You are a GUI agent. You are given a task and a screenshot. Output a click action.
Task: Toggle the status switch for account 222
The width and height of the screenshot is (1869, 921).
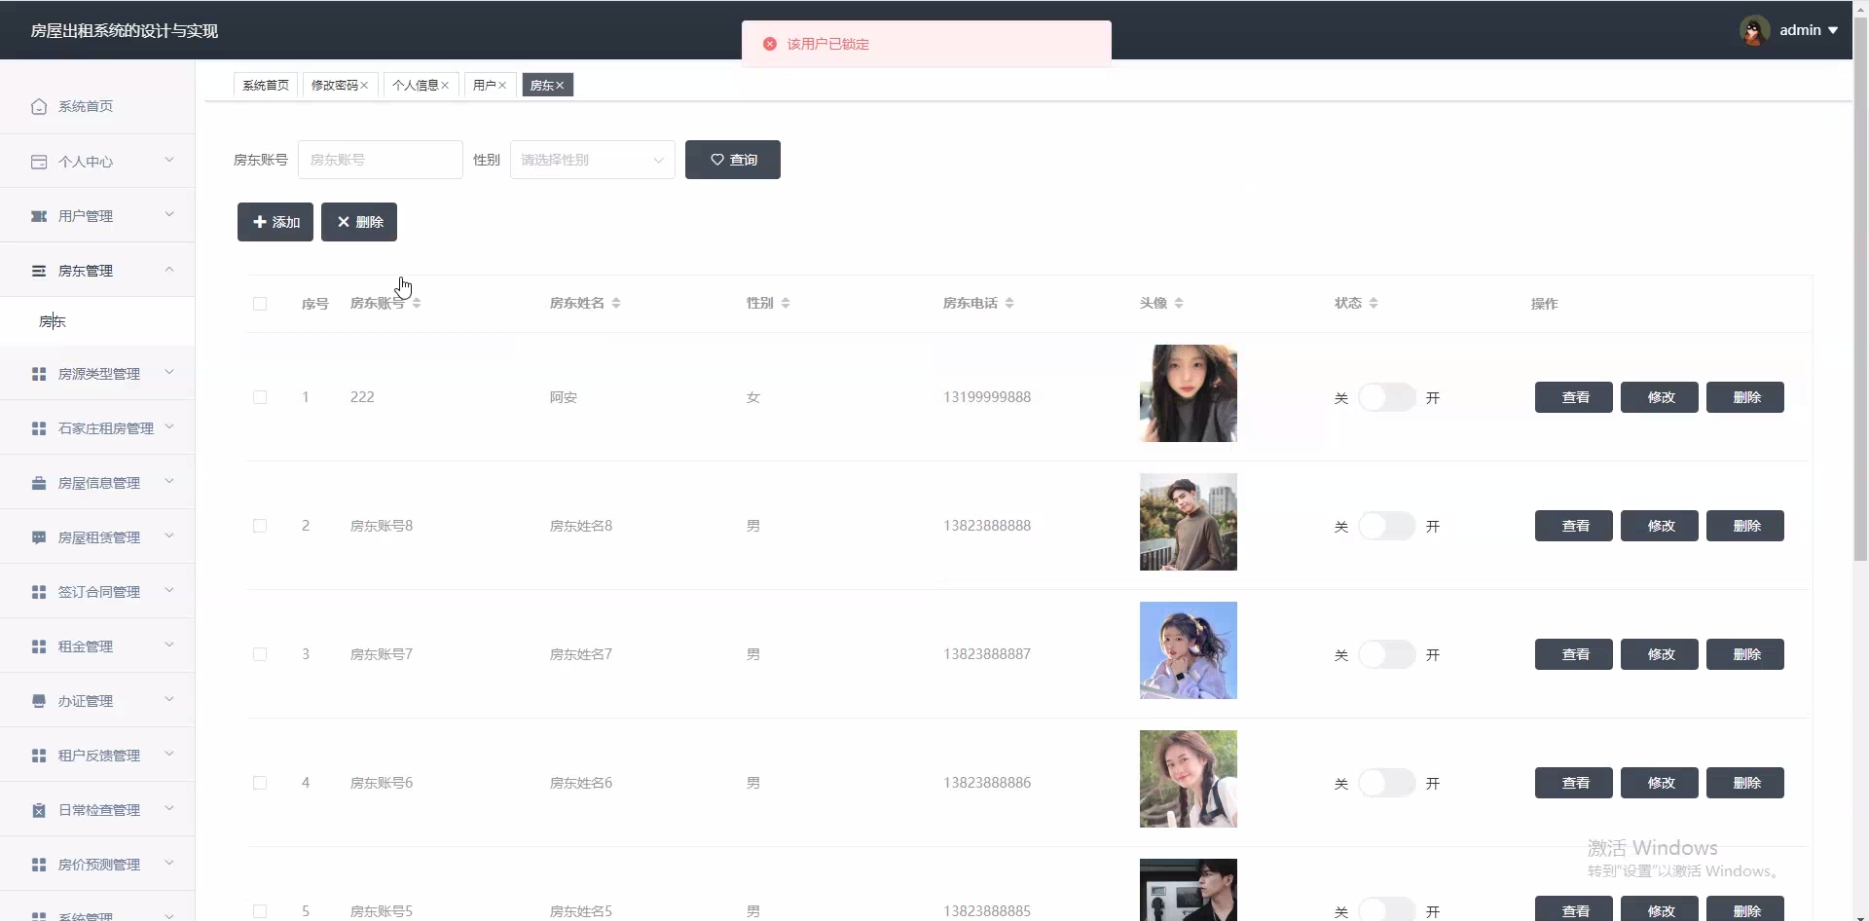[1386, 397]
